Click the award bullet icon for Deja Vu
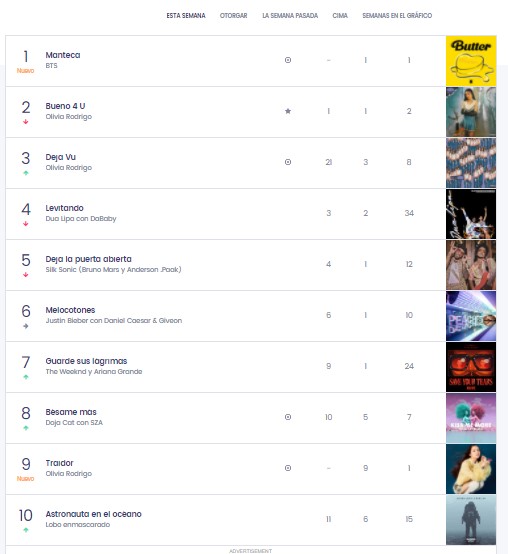The image size is (508, 554). pyautogui.click(x=288, y=162)
